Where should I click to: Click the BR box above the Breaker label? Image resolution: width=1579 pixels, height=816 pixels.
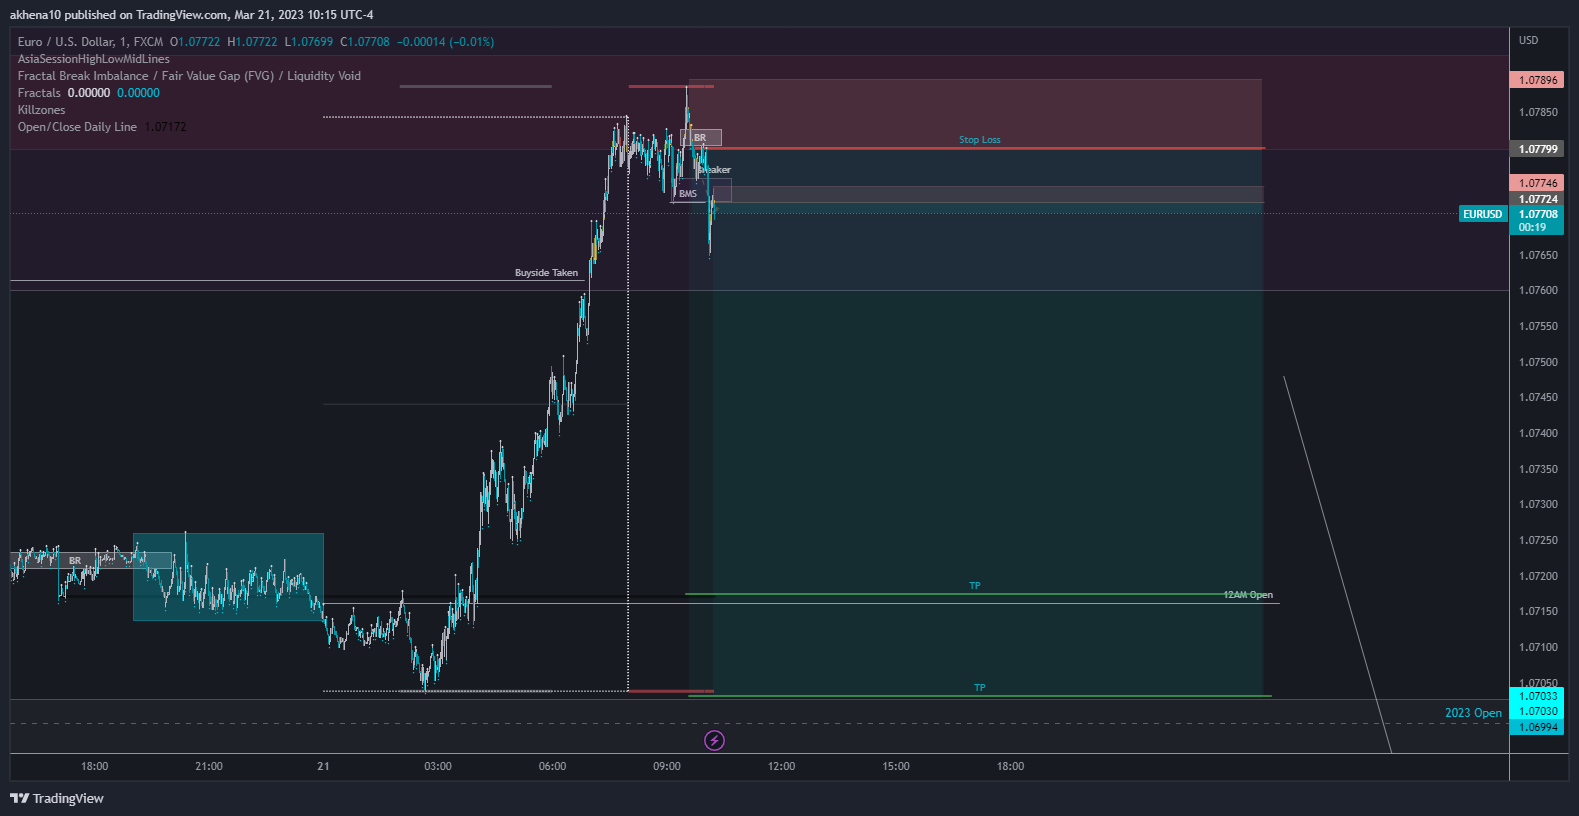point(701,138)
